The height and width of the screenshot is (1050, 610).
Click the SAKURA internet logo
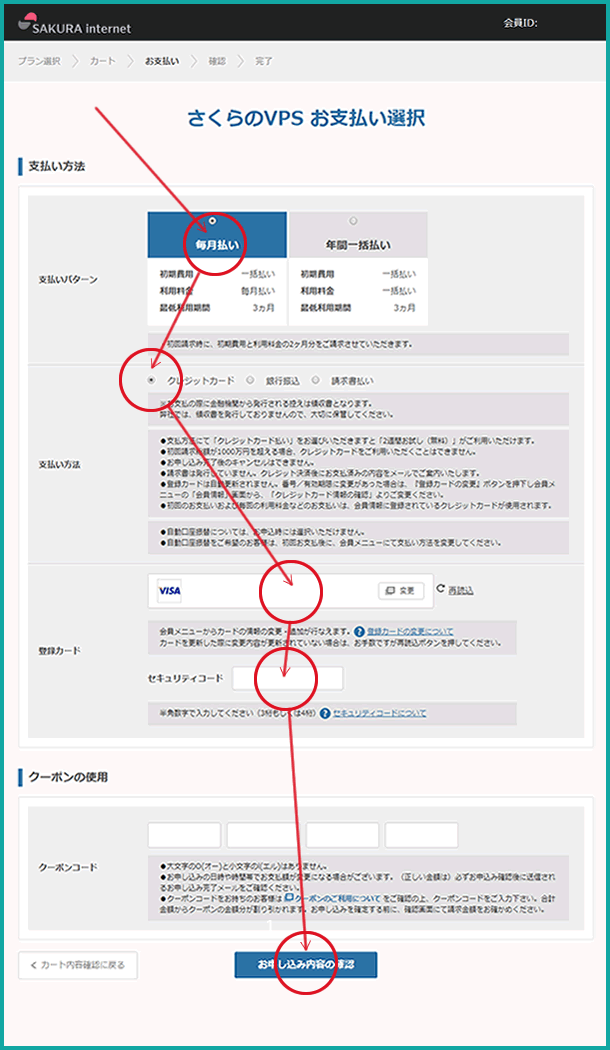point(74,23)
